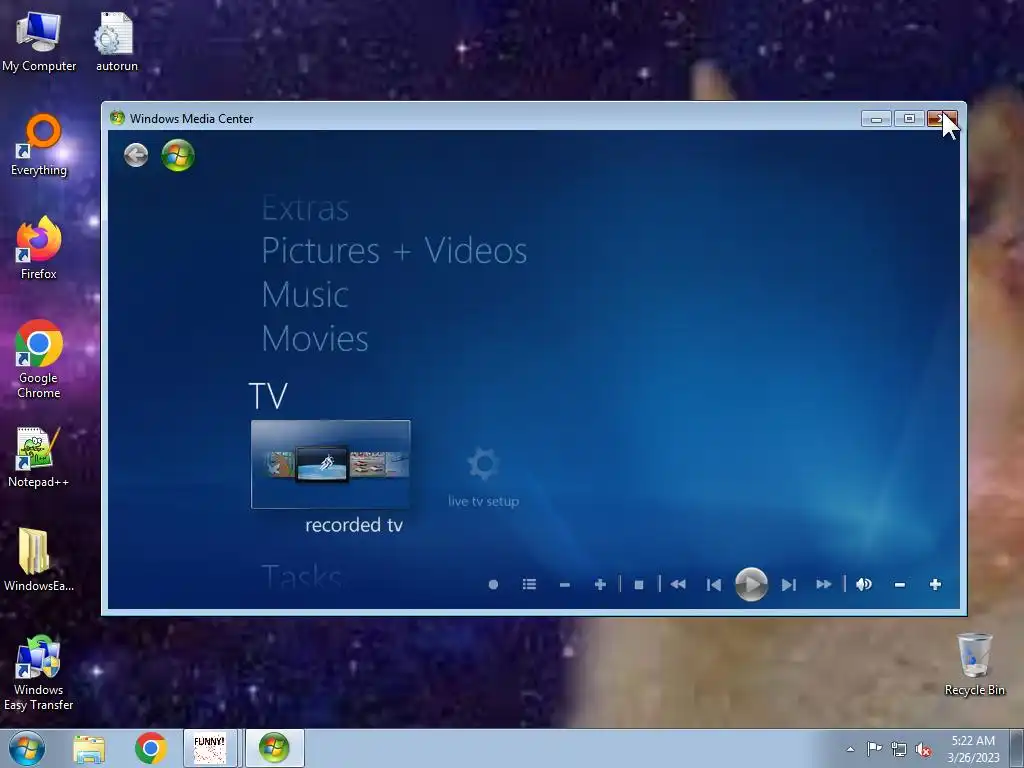Select Music menu item
The height and width of the screenshot is (768, 1024).
(305, 295)
